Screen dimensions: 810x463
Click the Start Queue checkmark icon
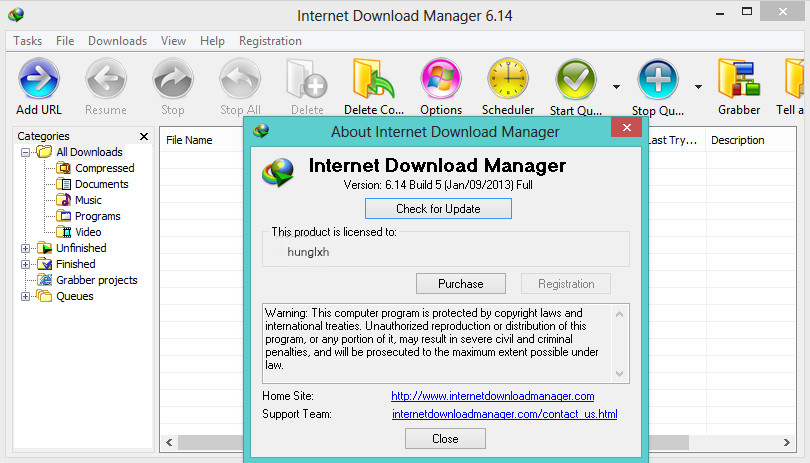tap(575, 79)
